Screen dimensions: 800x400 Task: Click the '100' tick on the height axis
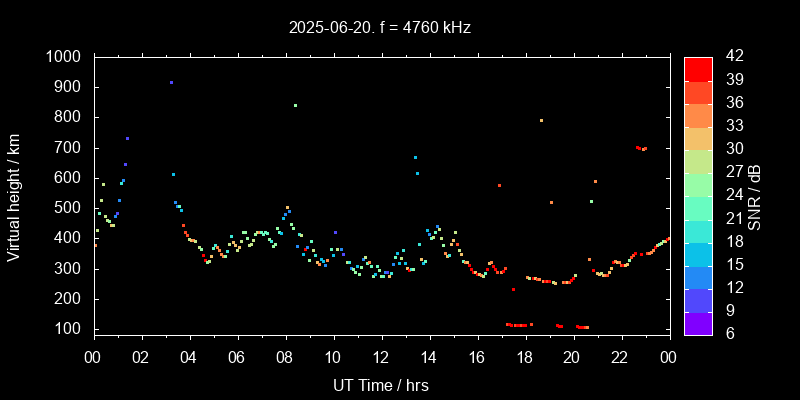(71, 329)
